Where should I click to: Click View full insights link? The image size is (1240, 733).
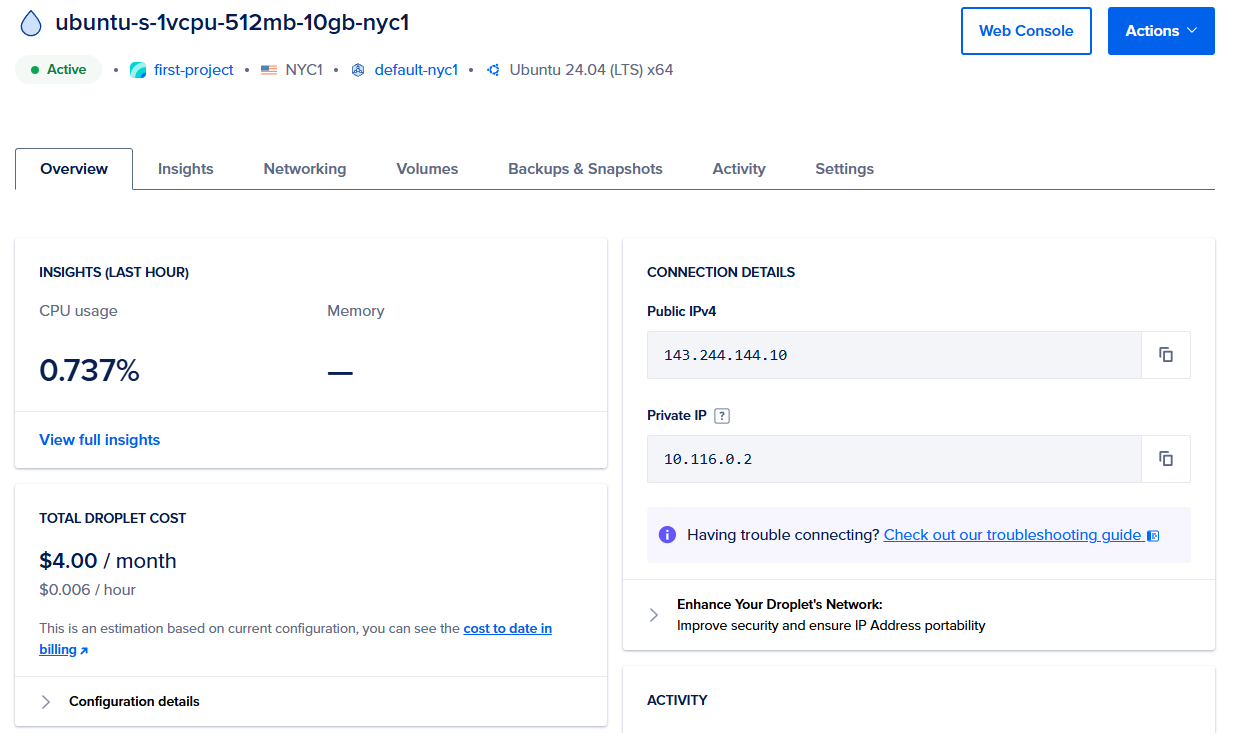click(x=99, y=440)
